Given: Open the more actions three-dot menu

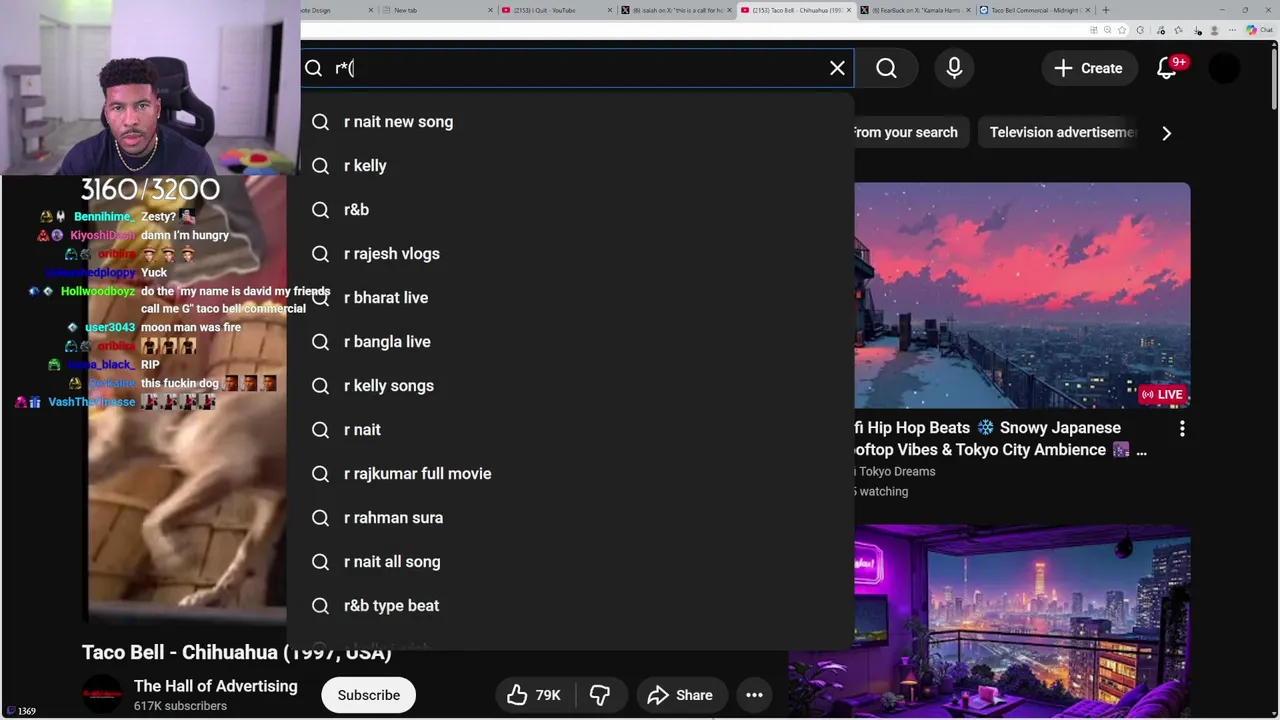Looking at the screenshot, I should pos(755,695).
